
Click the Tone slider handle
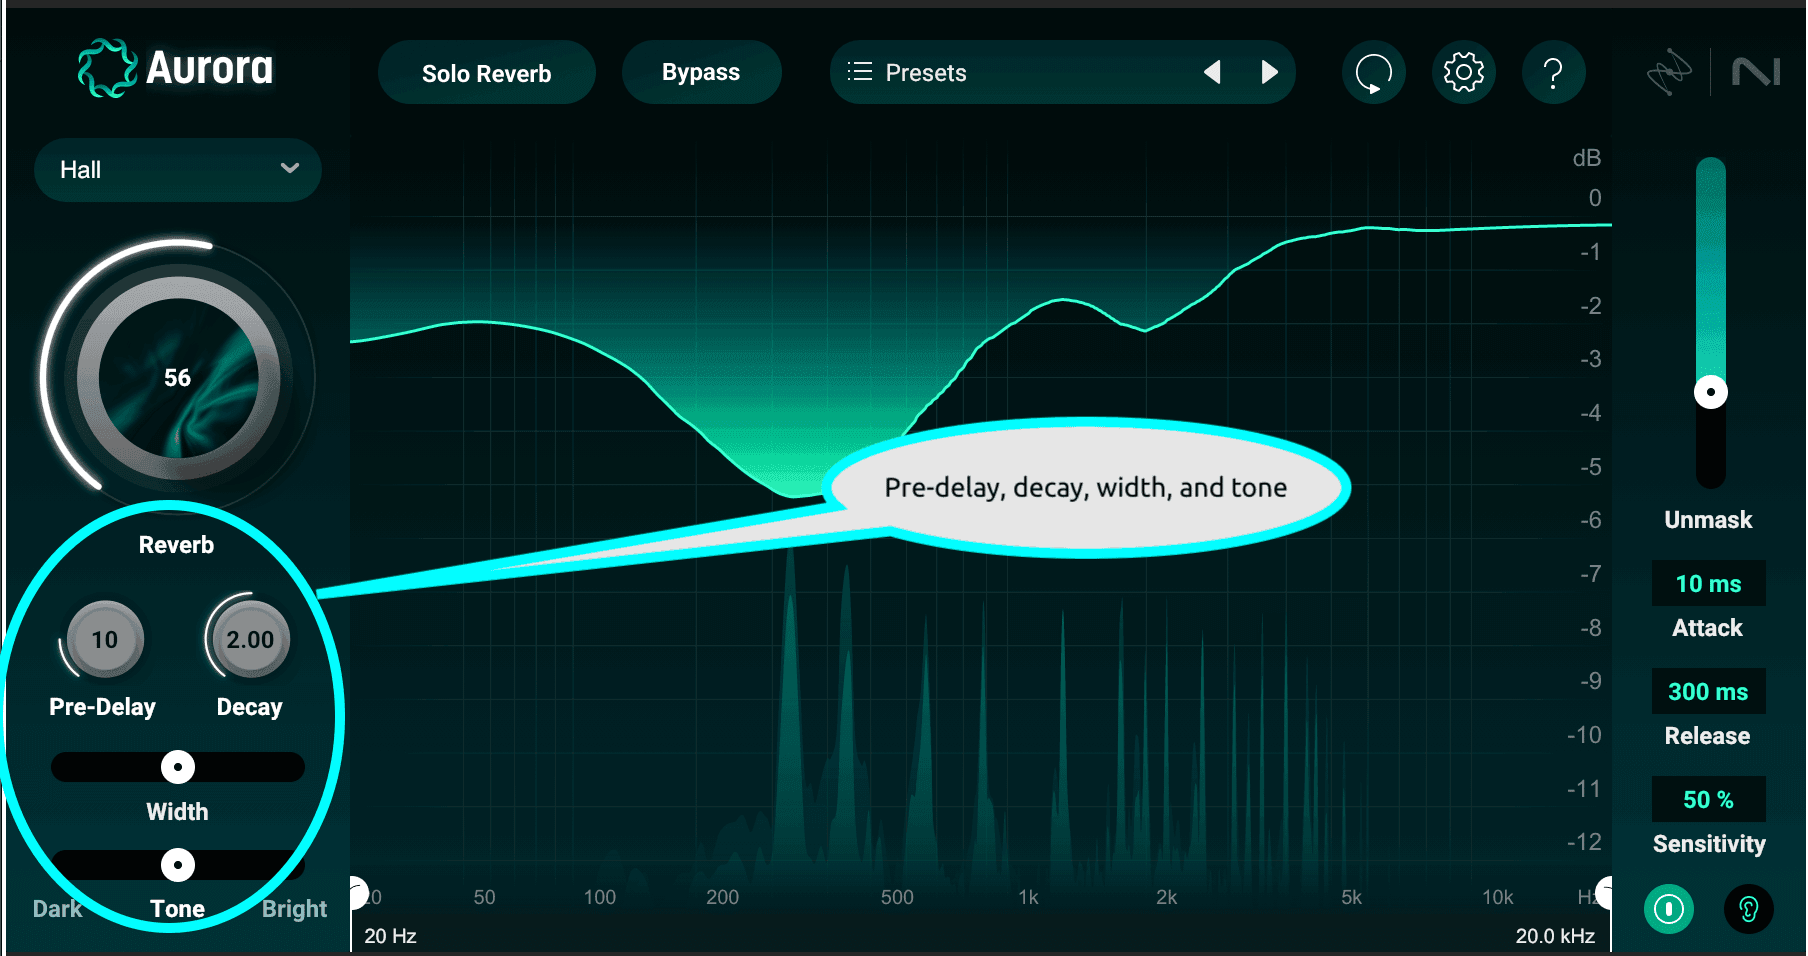[178, 865]
